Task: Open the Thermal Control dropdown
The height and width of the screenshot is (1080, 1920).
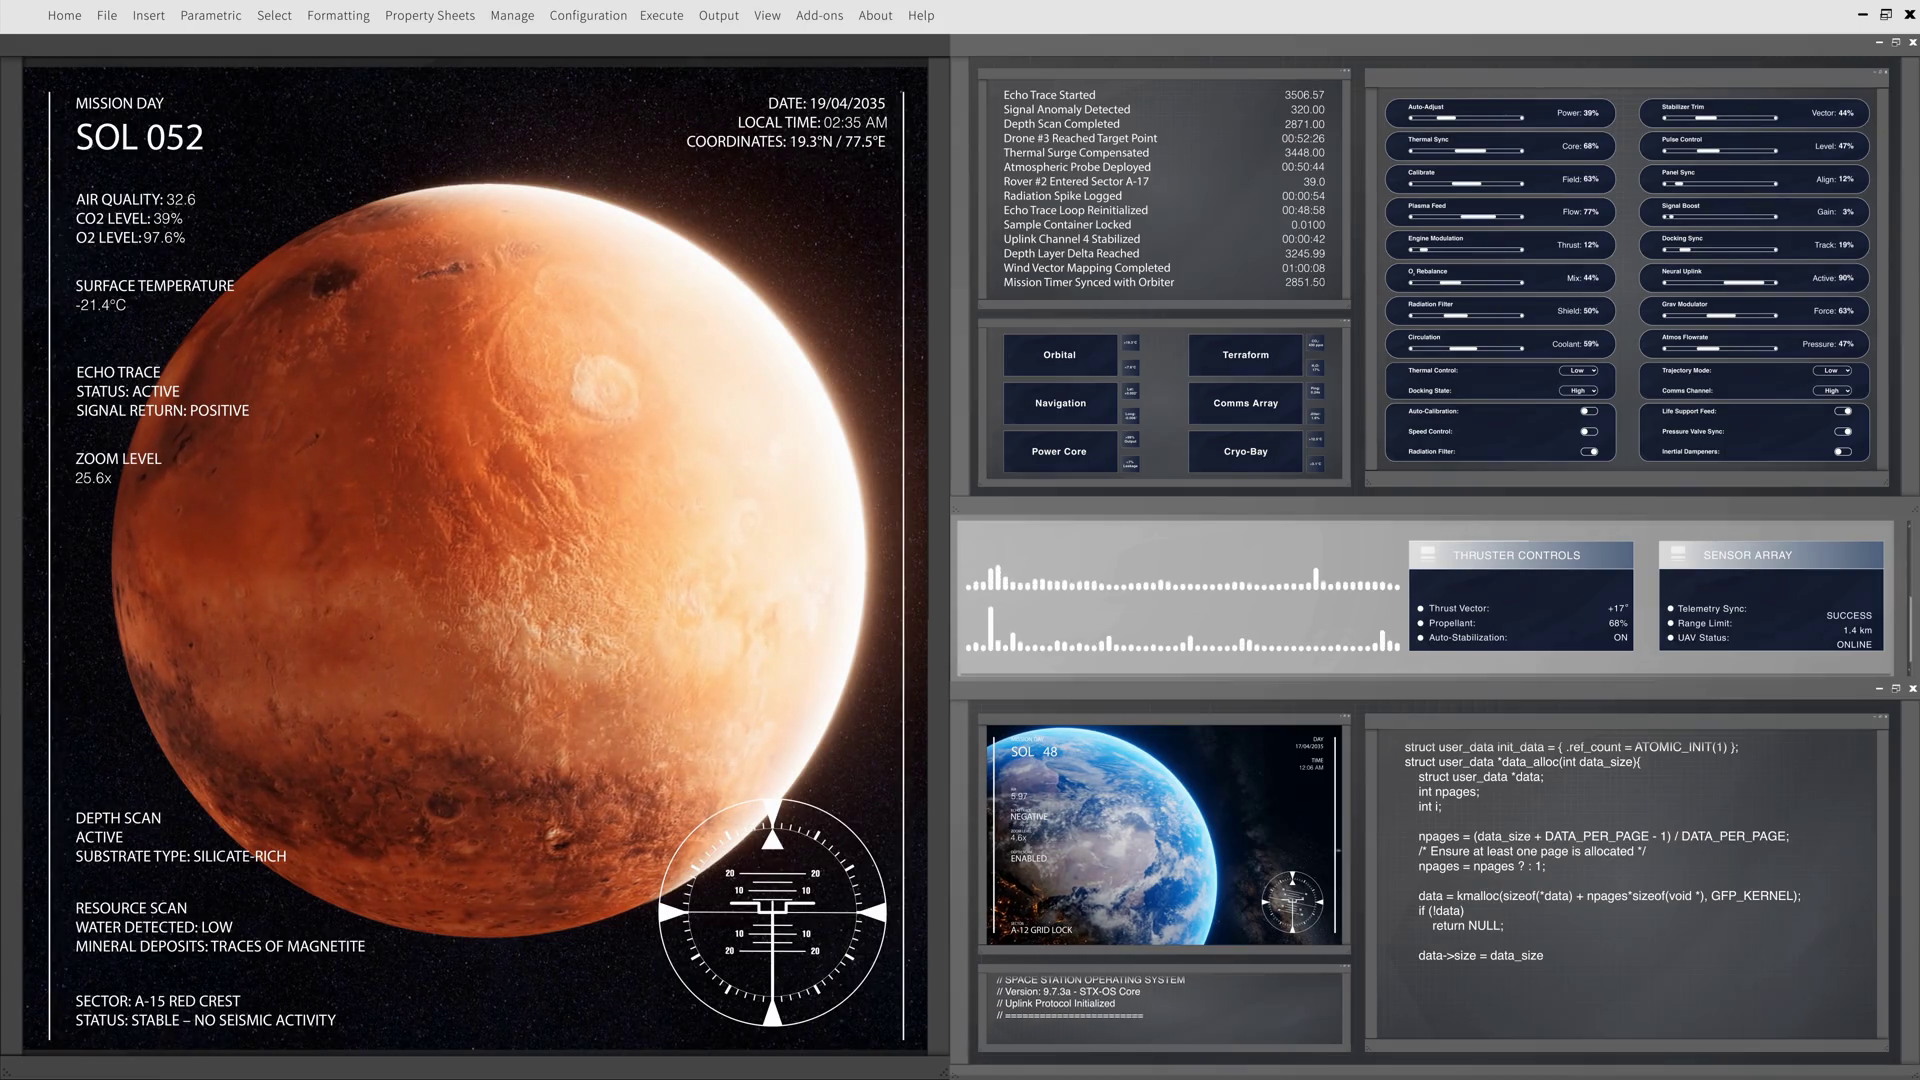Action: click(x=1578, y=371)
